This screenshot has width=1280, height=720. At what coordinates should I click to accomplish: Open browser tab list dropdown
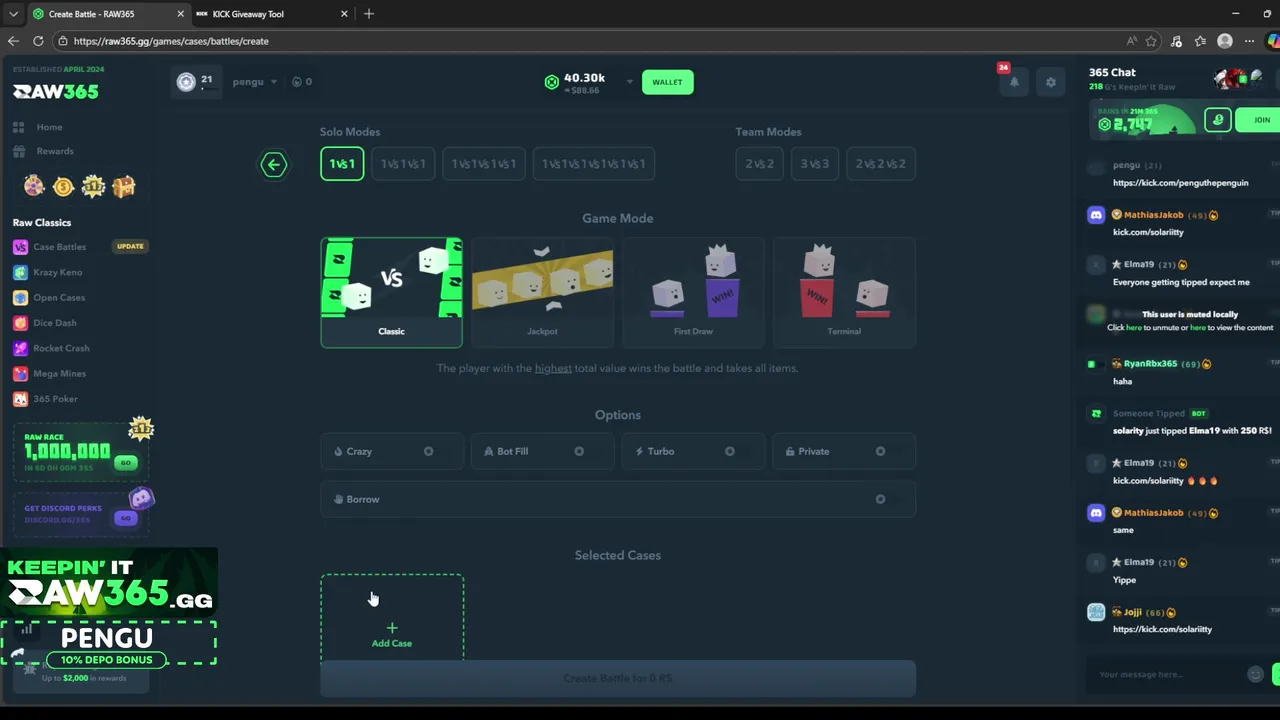pos(13,14)
